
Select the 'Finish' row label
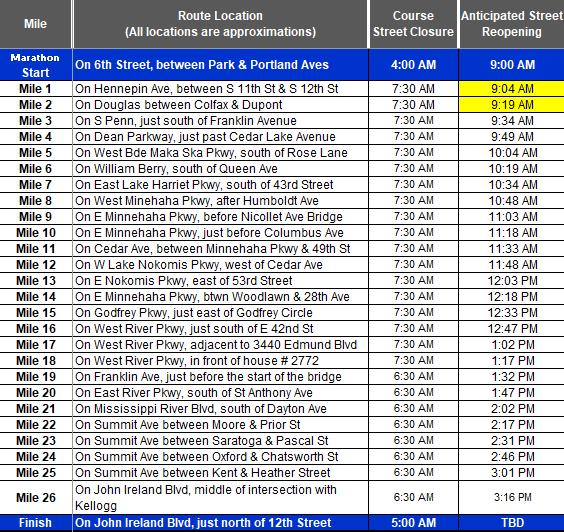35,523
